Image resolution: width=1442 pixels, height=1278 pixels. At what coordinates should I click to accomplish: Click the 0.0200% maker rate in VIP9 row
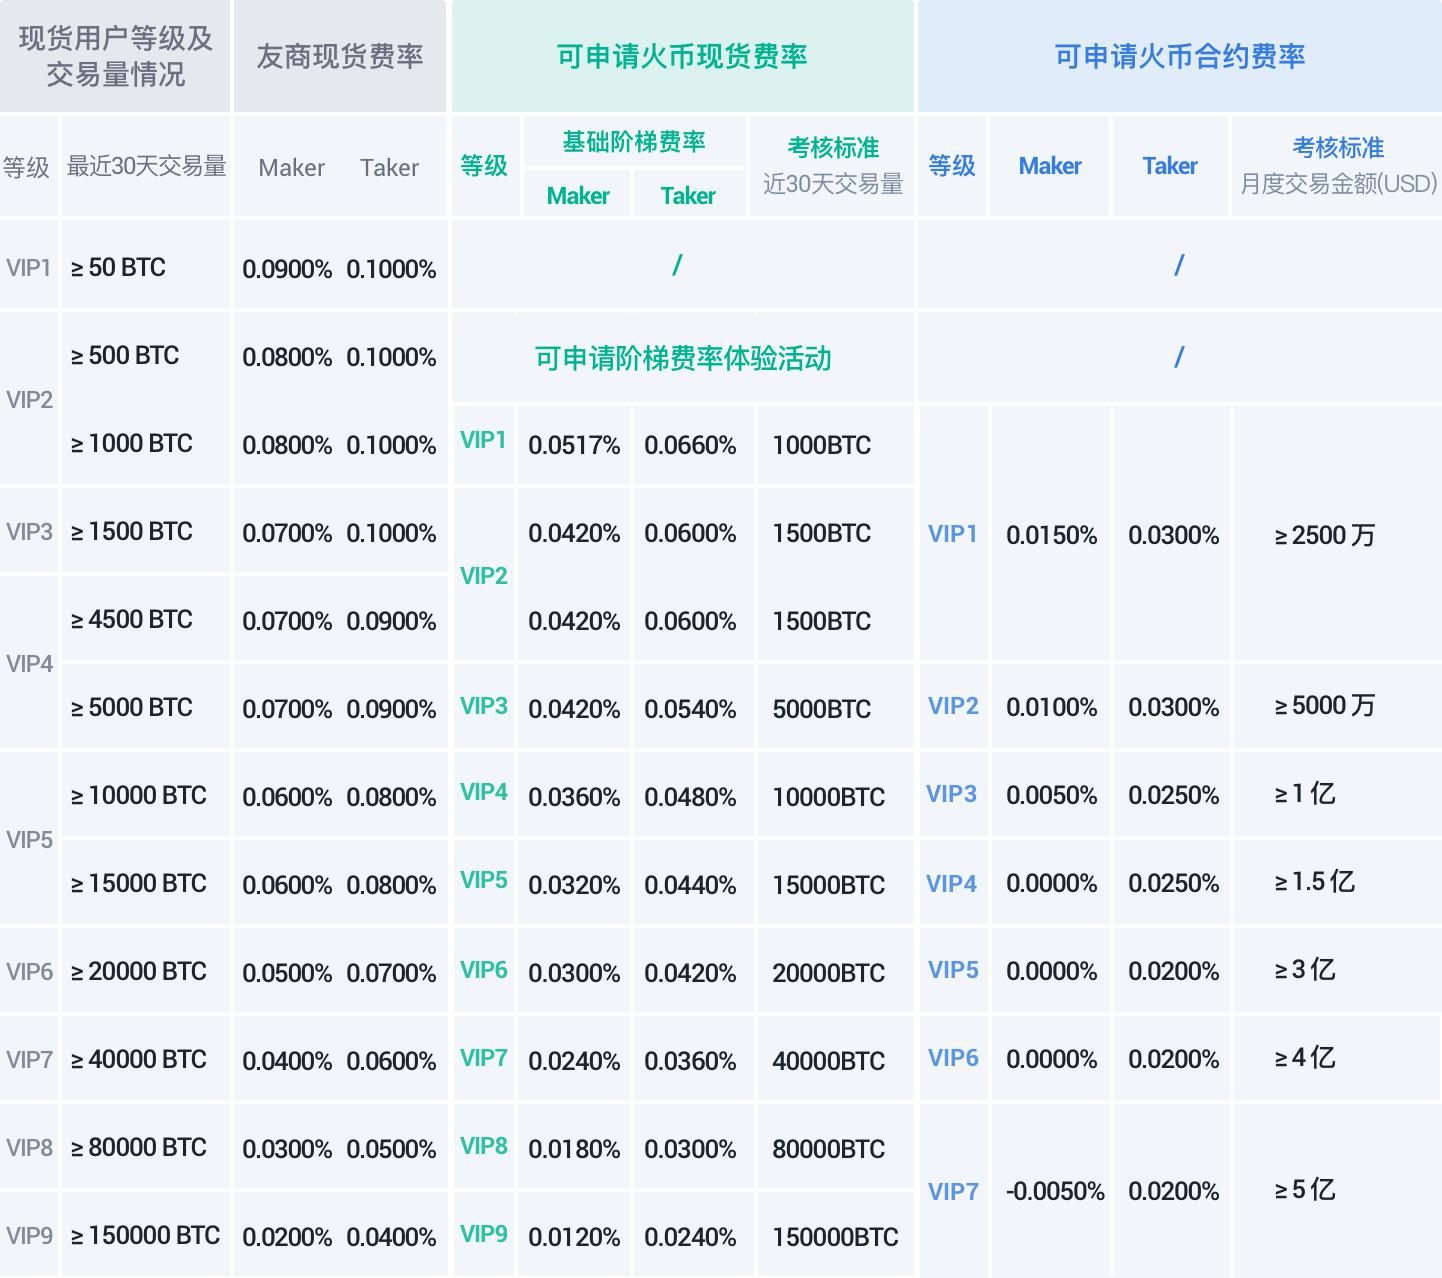287,1237
